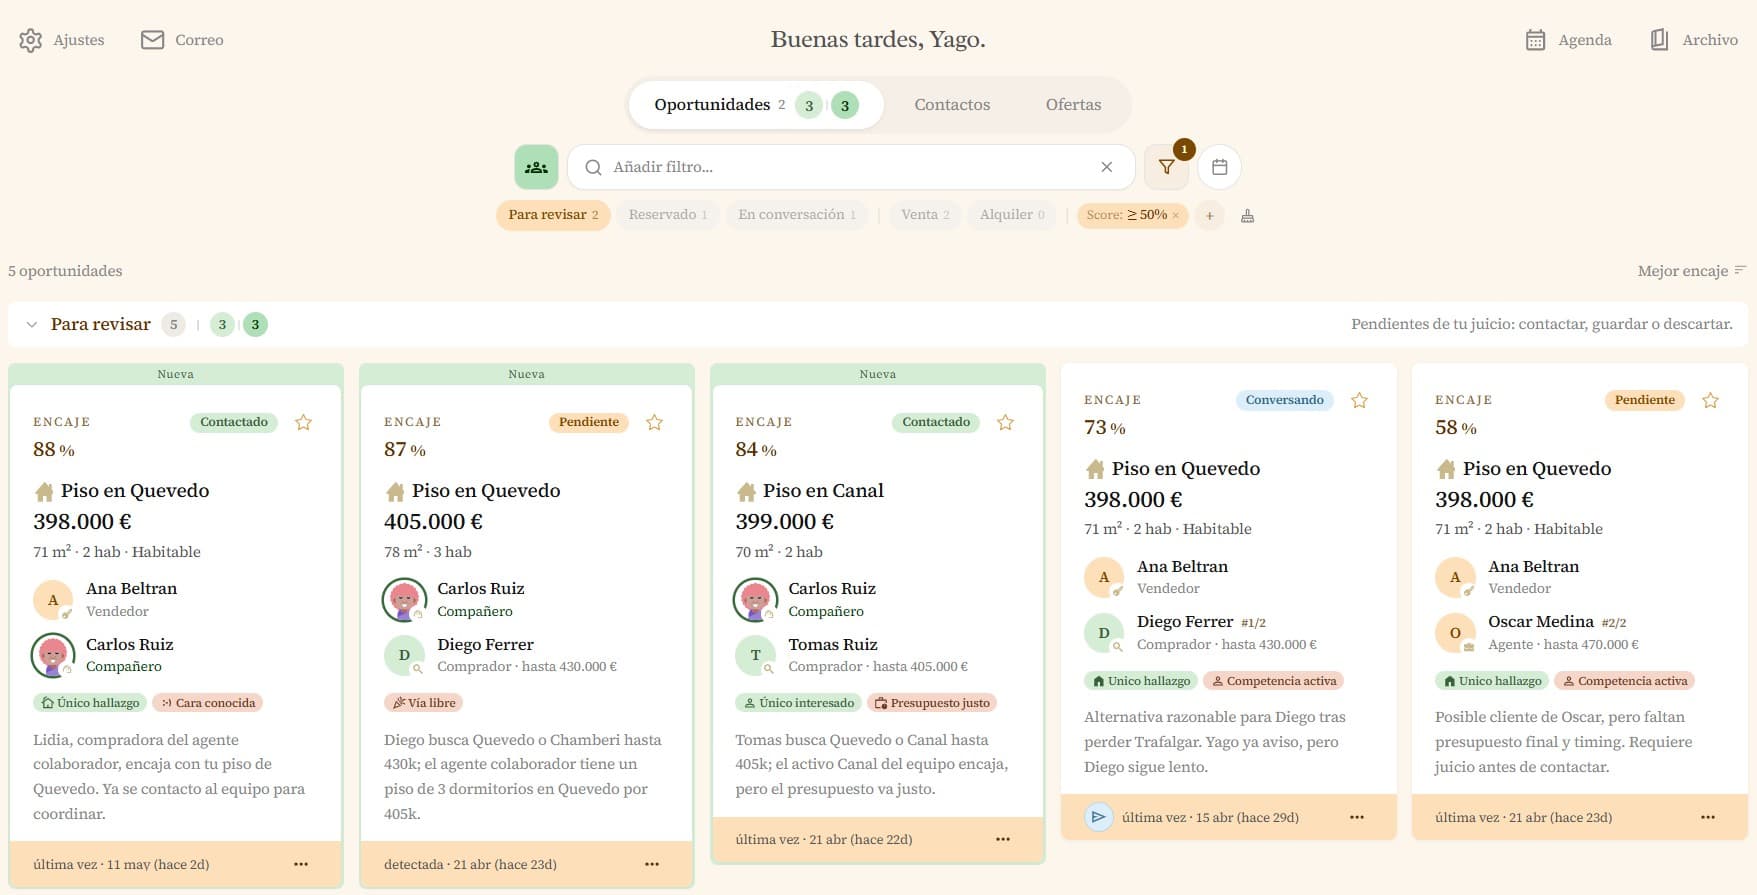Click Contactado badge on 88% card
Image resolution: width=1757 pixels, height=895 pixels.
pos(234,422)
